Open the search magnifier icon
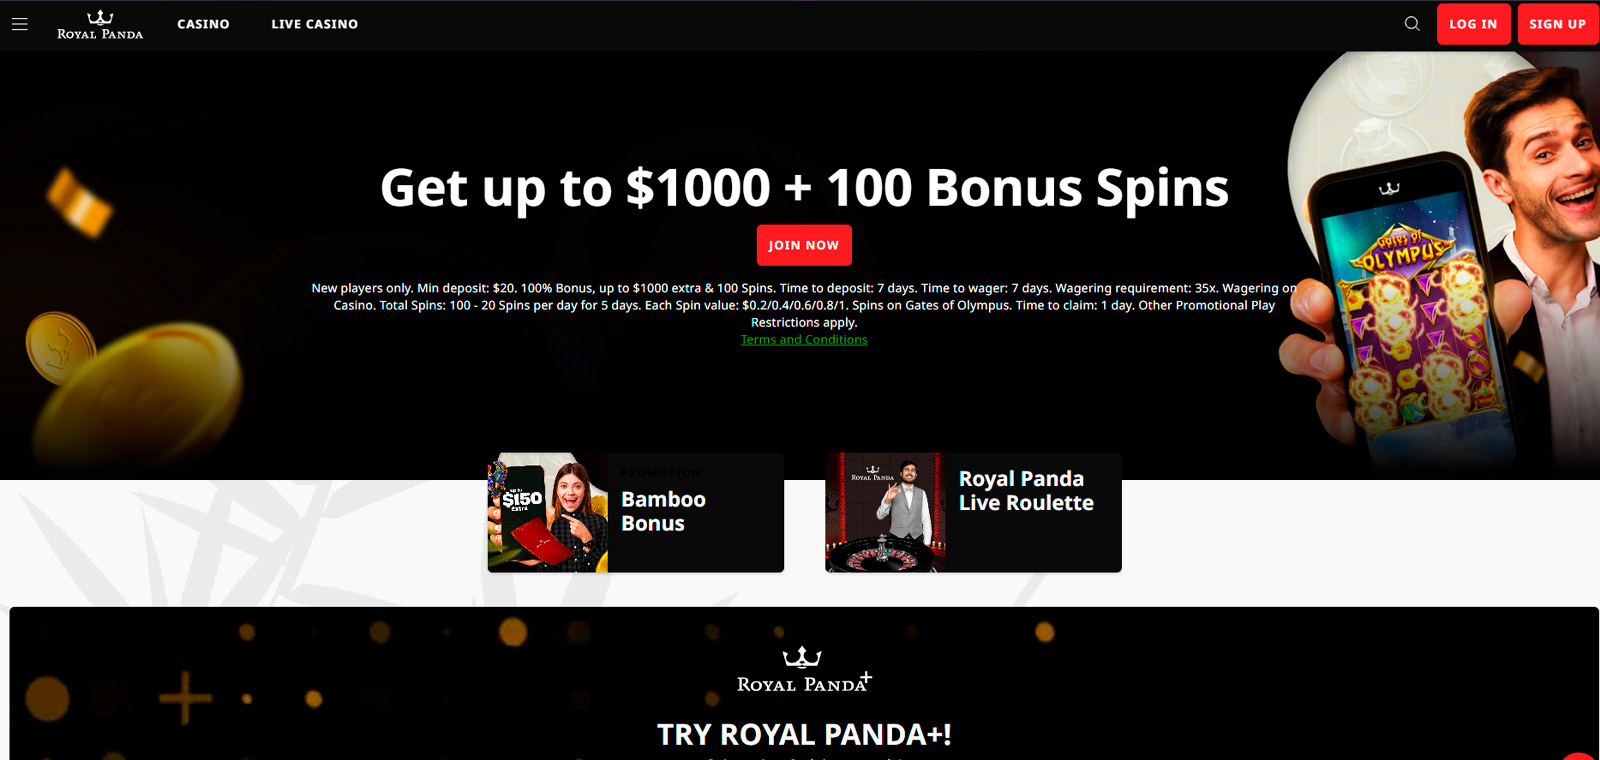Viewport: 1600px width, 760px height. pyautogui.click(x=1412, y=24)
